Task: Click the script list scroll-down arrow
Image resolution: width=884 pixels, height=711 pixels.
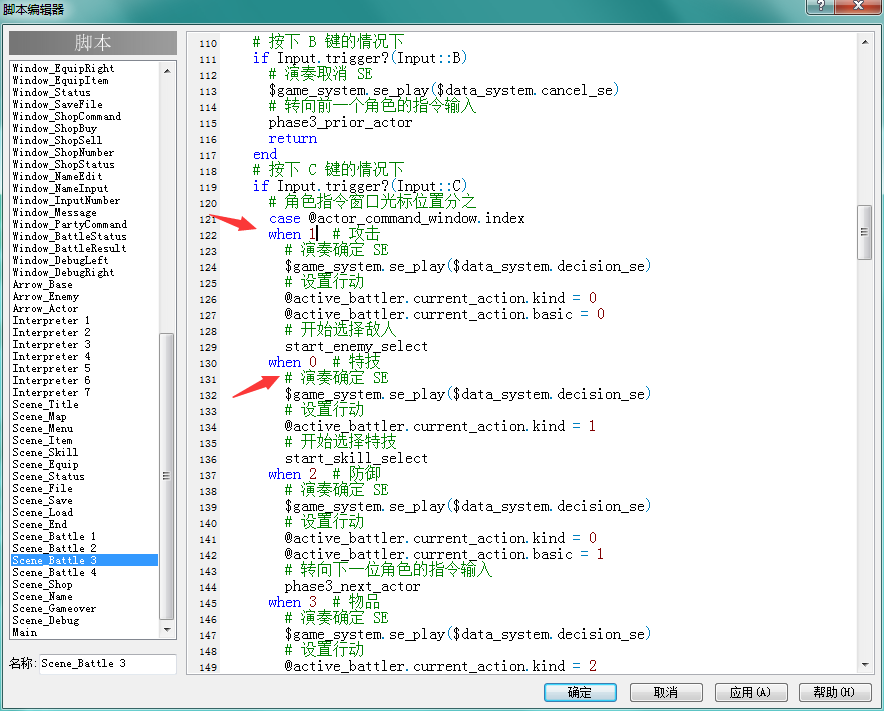Action: tap(167, 629)
